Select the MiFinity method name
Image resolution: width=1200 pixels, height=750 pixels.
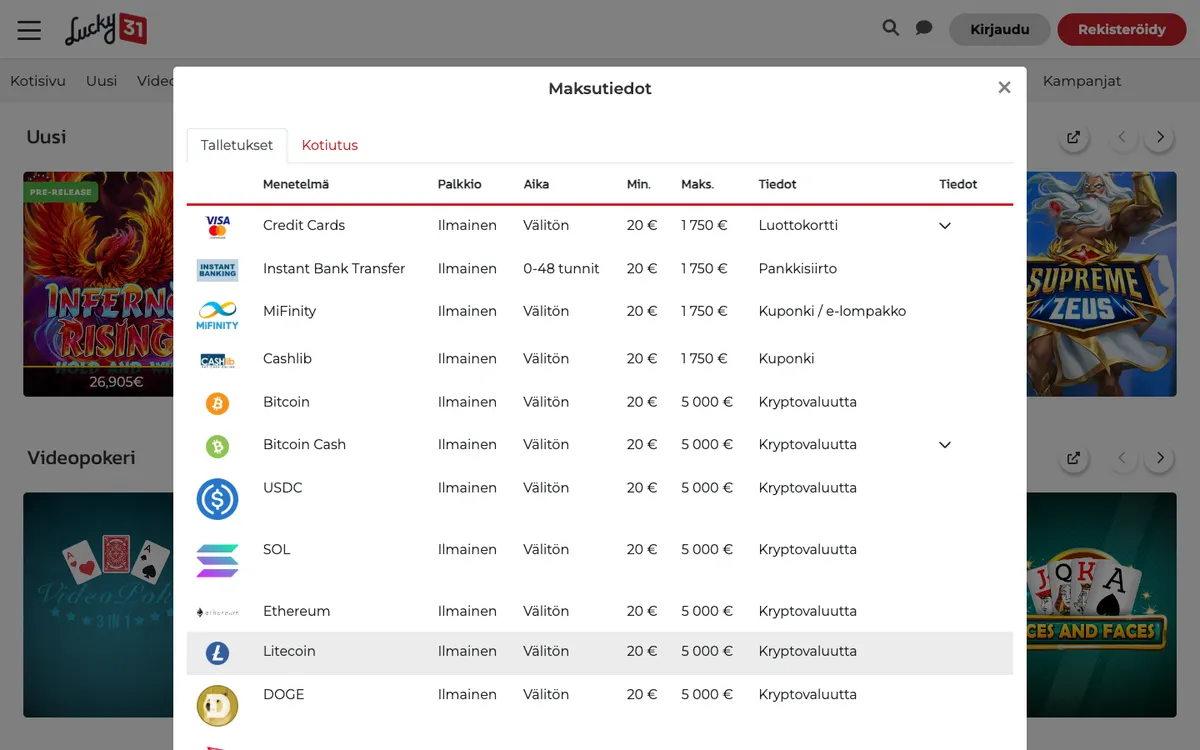pyautogui.click(x=289, y=311)
